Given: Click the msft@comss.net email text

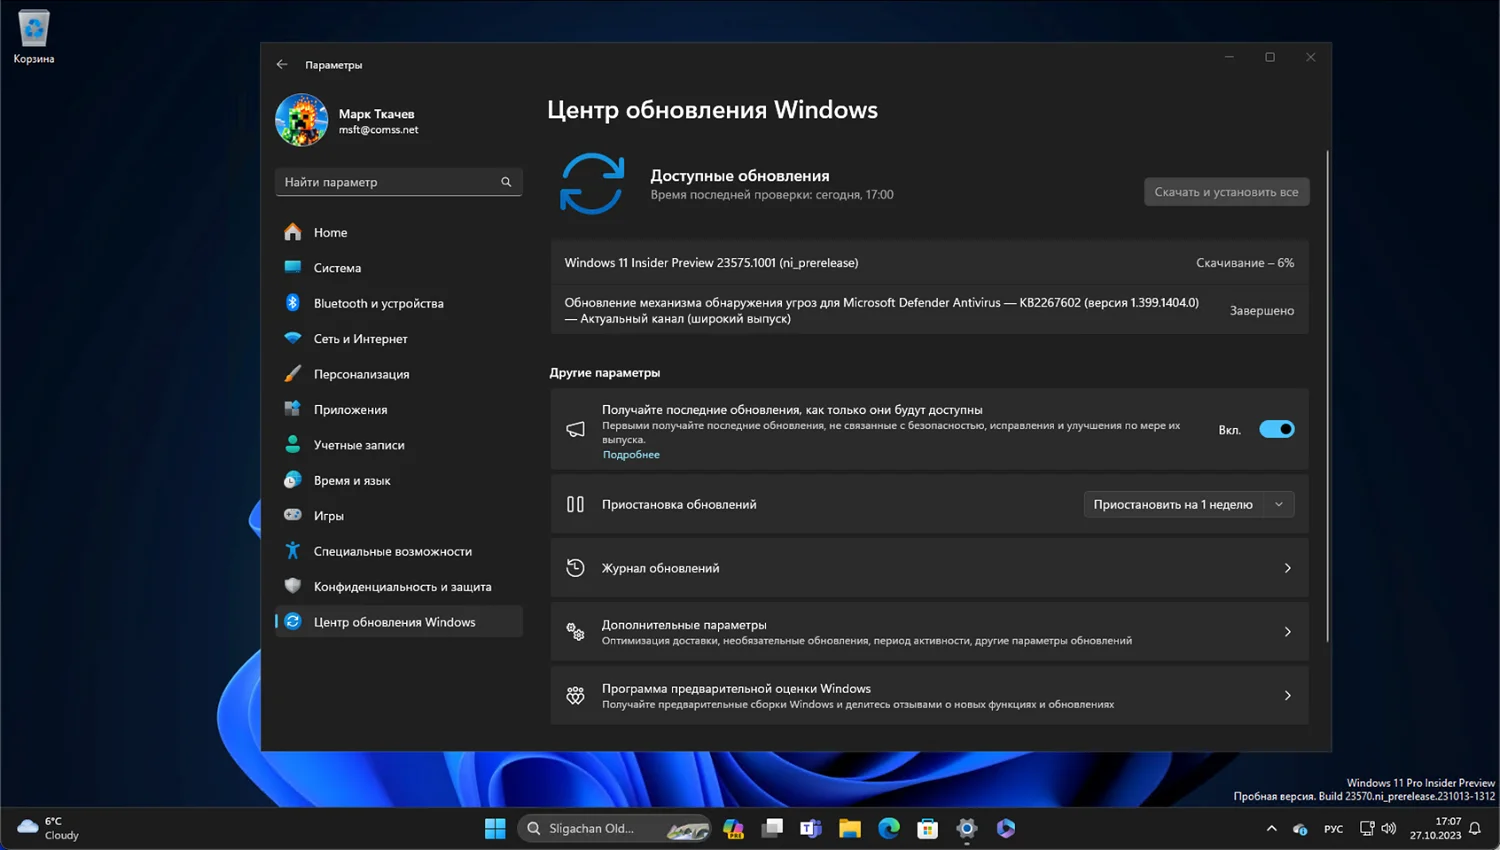Looking at the screenshot, I should pos(378,130).
